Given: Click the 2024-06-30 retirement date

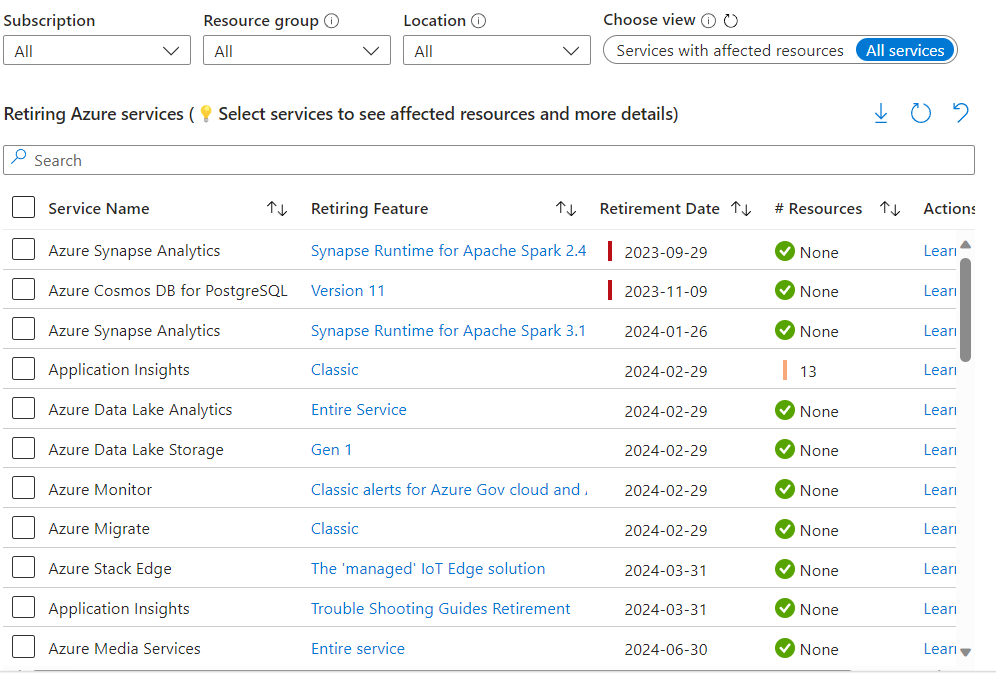Looking at the screenshot, I should [666, 650].
